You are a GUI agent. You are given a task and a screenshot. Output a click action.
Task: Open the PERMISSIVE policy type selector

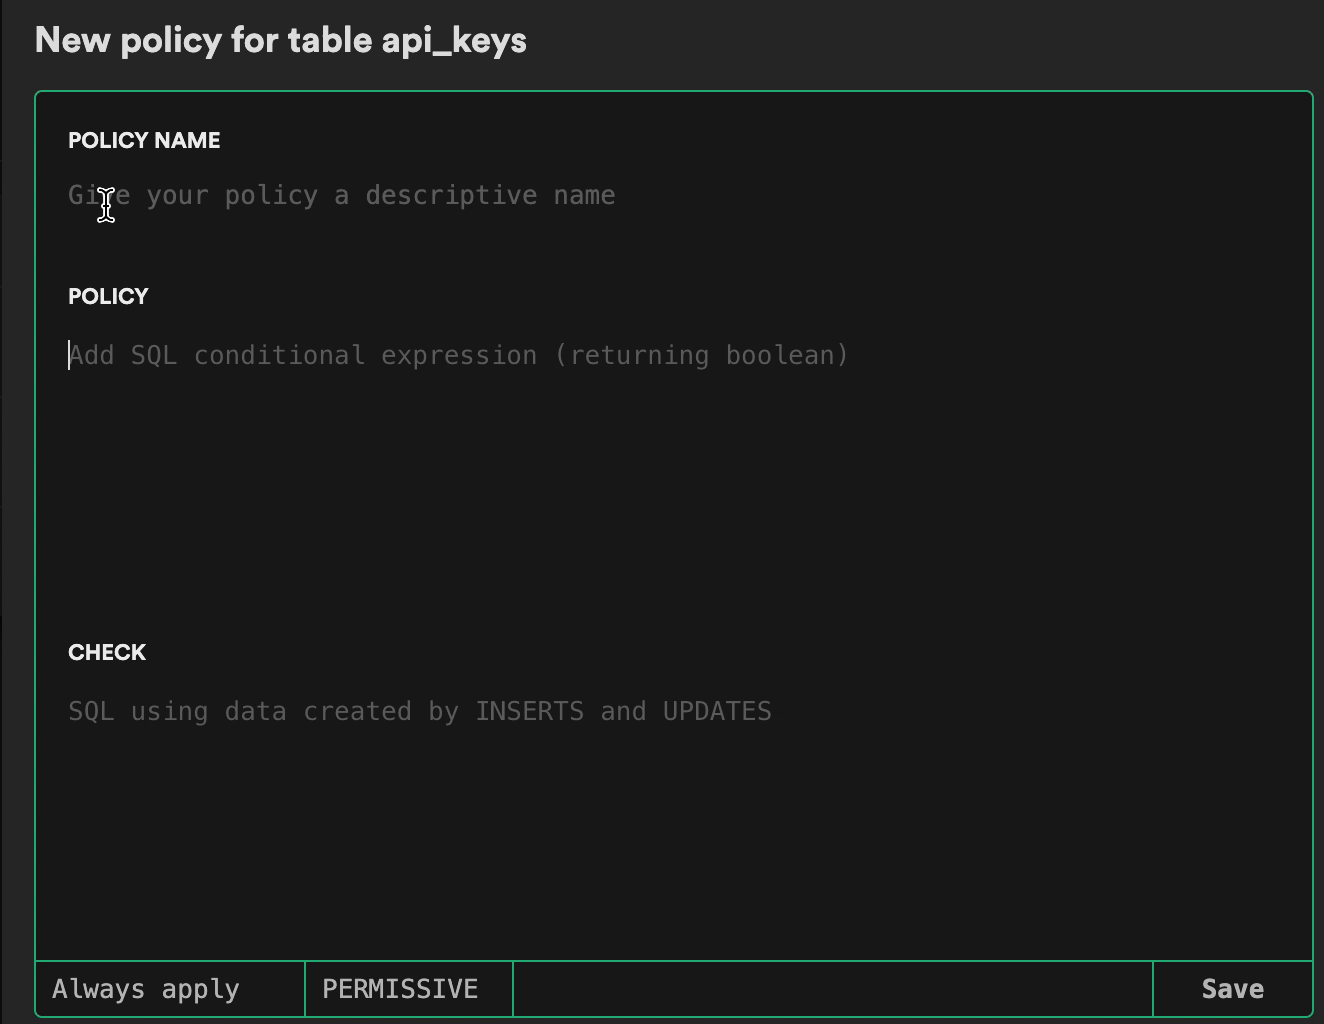click(400, 988)
